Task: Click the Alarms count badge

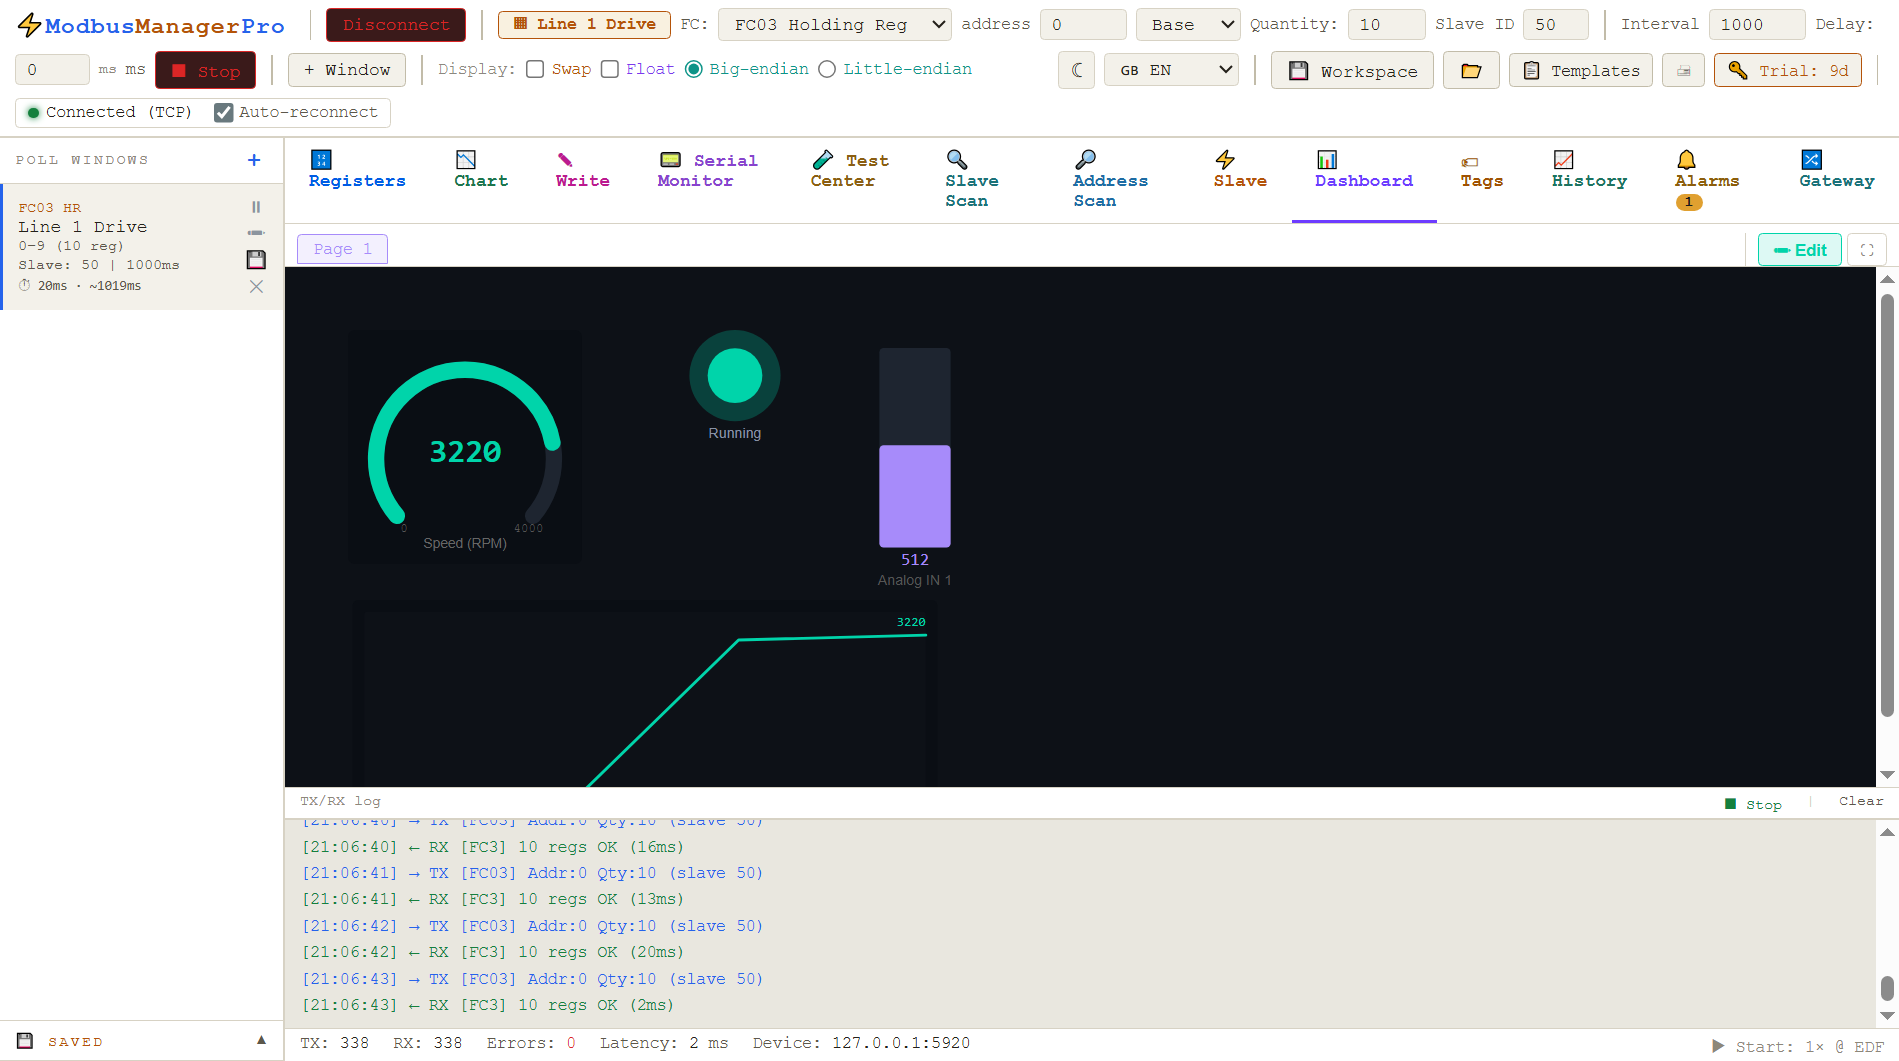Action: [1689, 202]
